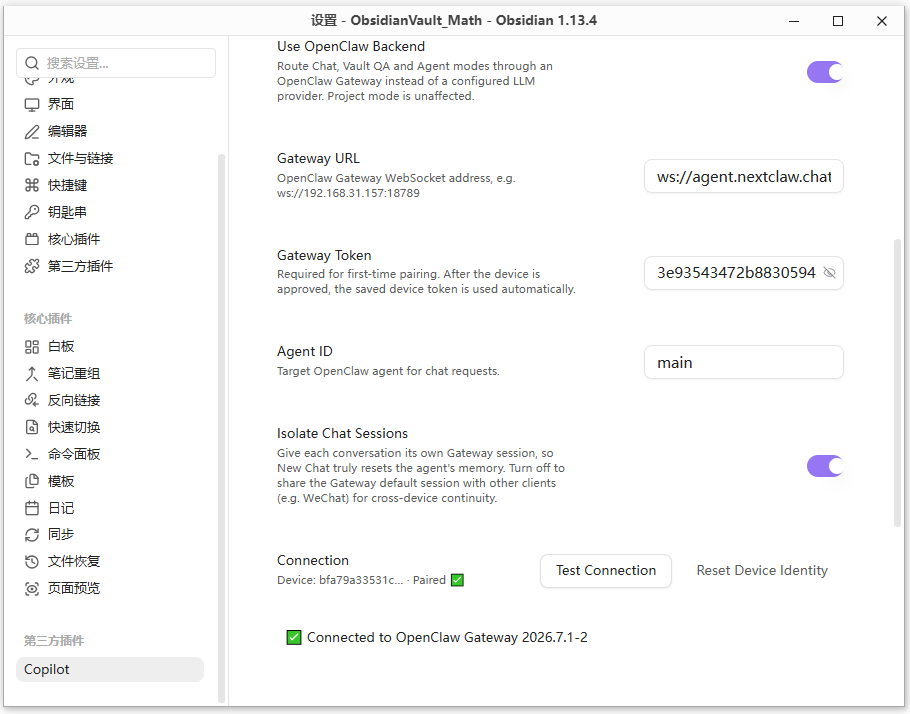Click the link icon beside 反向链接
The width and height of the screenshot is (910, 714).
tap(32, 401)
